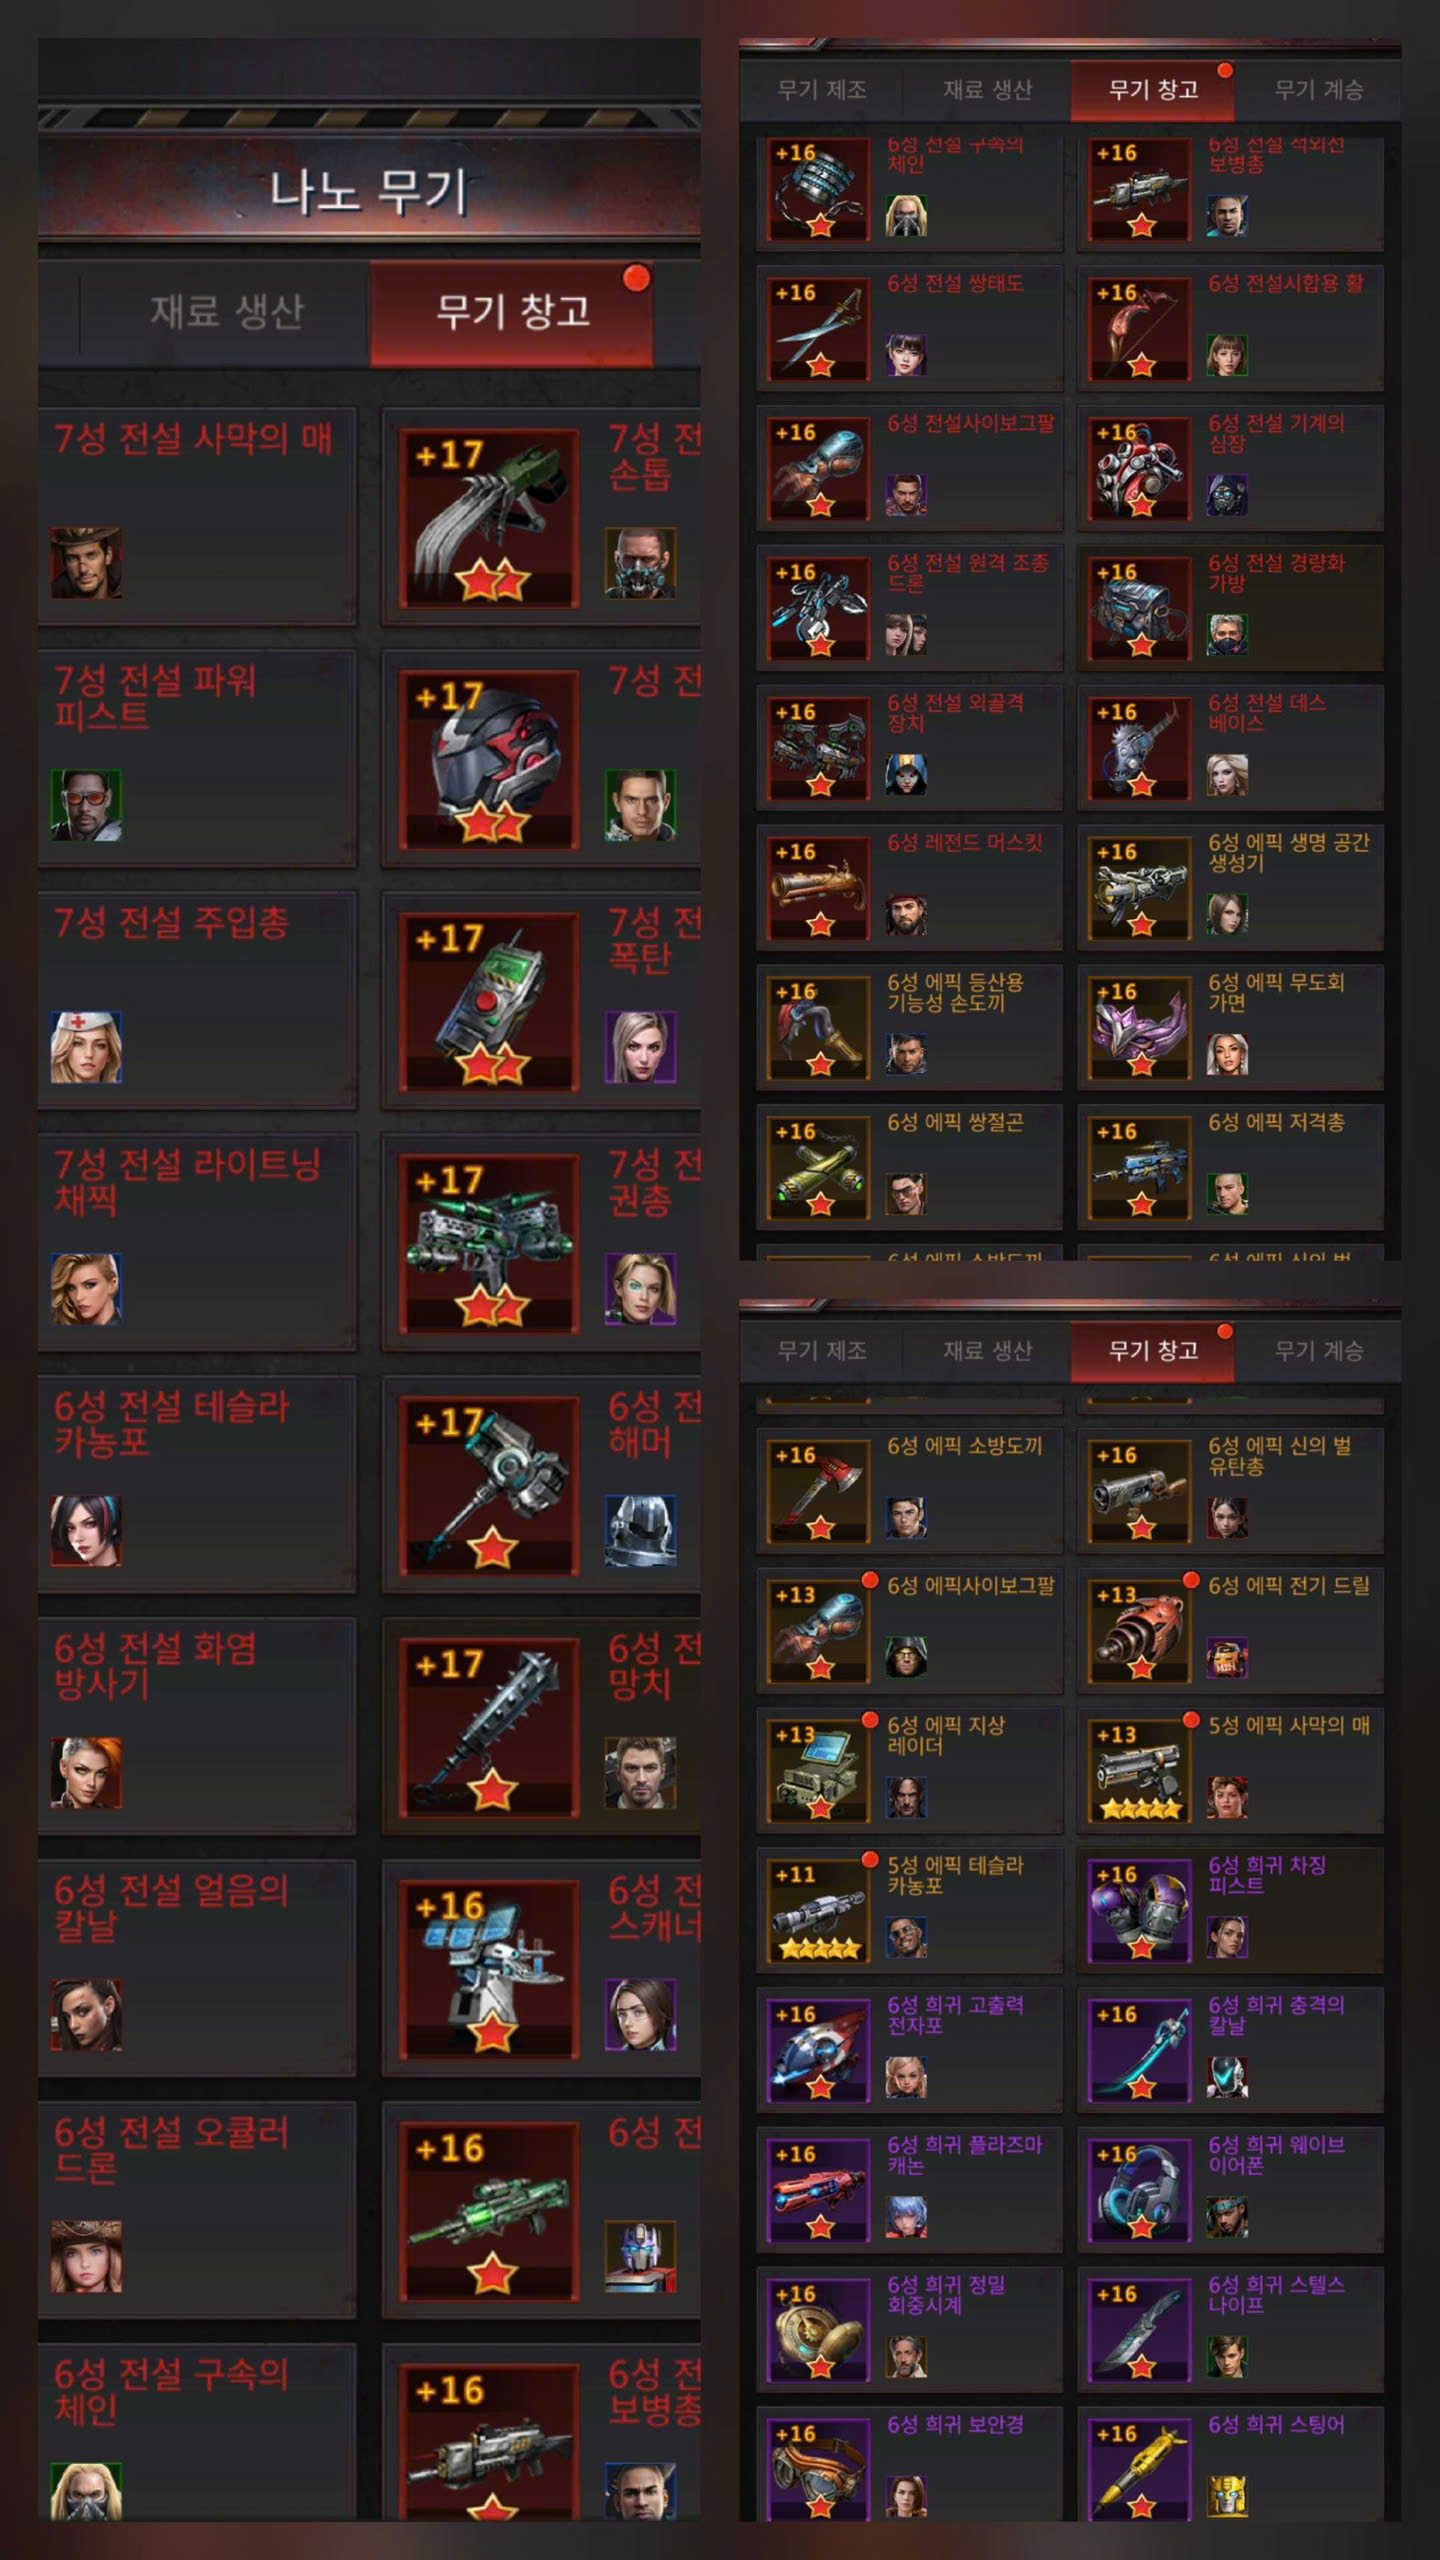Open the 5성 에픽 테슬라 카농포 five-star icon

[x=818, y=1912]
